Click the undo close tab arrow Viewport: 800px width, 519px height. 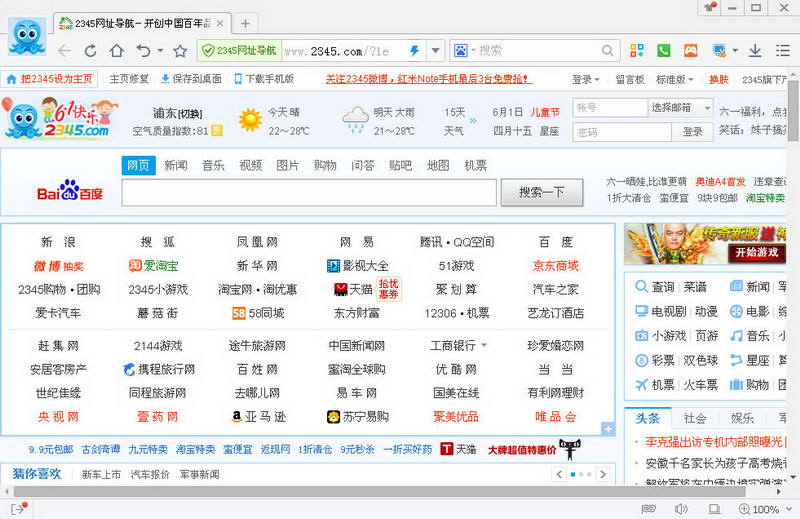(144, 51)
